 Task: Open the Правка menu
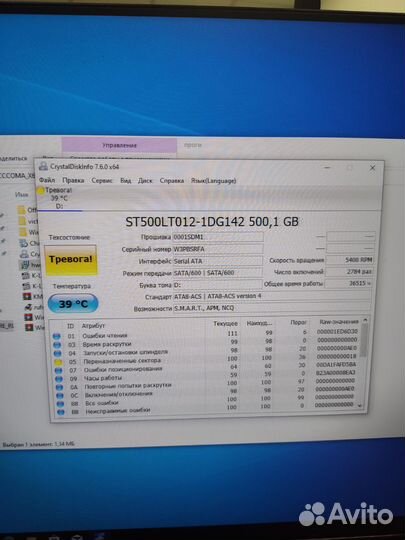[73, 180]
